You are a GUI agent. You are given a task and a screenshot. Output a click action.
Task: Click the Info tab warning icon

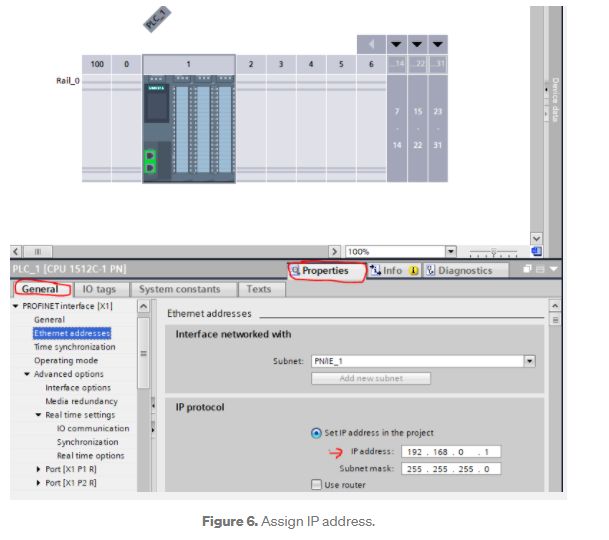pyautogui.click(x=413, y=270)
